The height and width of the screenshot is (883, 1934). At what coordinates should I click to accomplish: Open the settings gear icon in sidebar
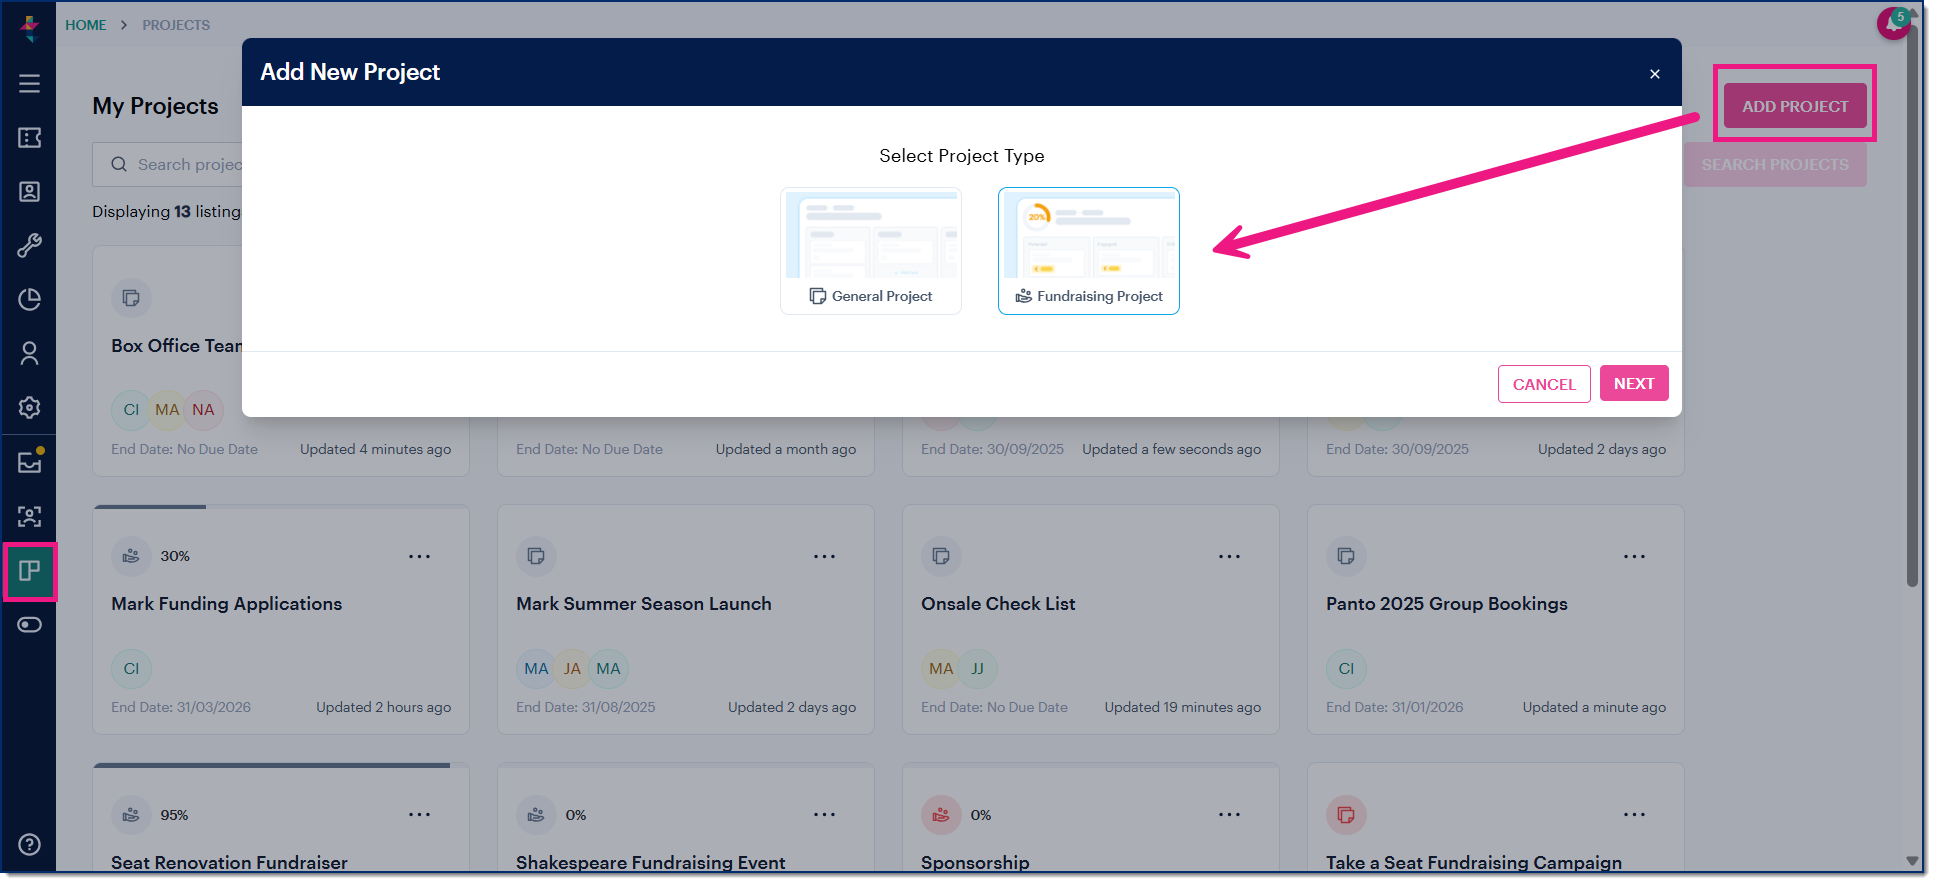coord(30,408)
